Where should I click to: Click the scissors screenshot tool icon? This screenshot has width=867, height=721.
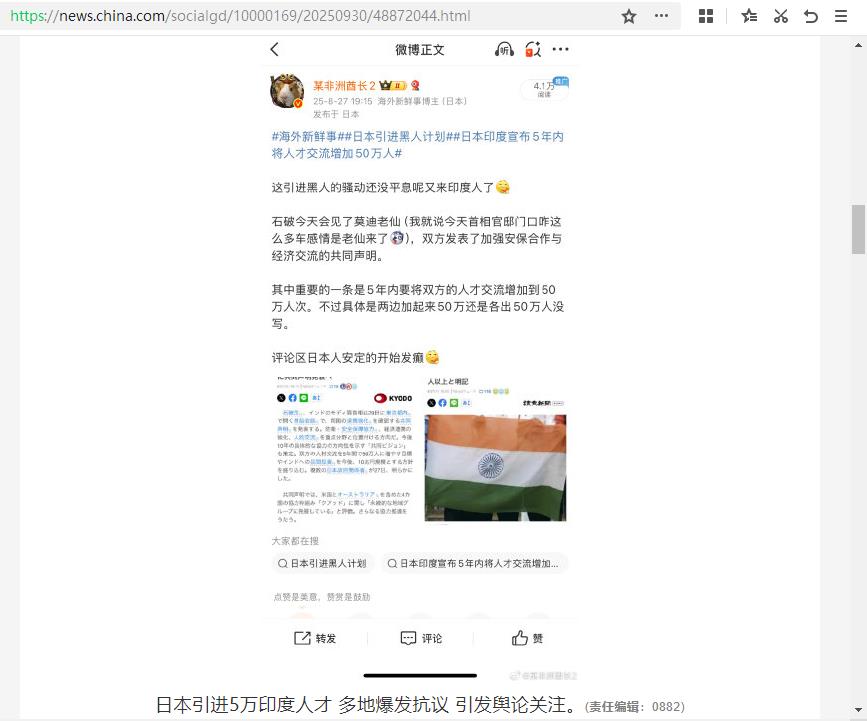coord(781,16)
